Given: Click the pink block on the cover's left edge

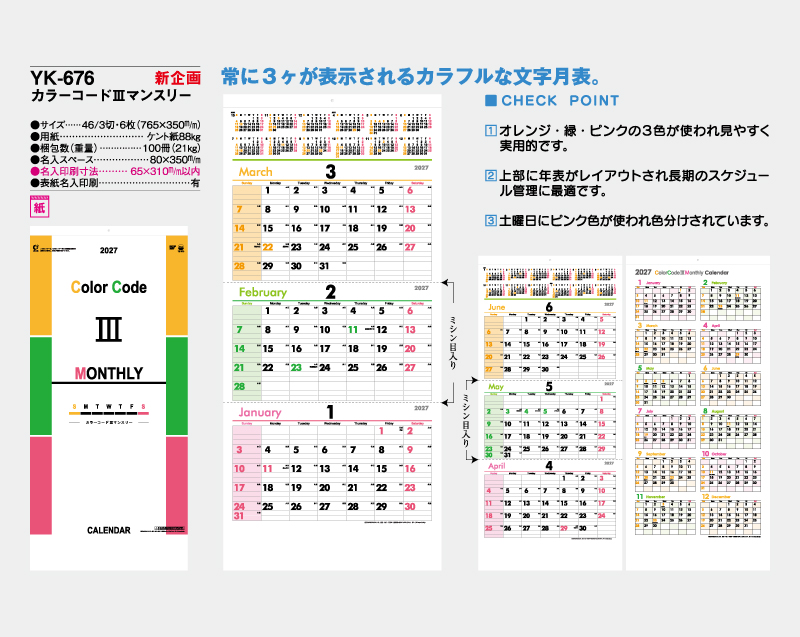Looking at the screenshot, I should 41,485.
